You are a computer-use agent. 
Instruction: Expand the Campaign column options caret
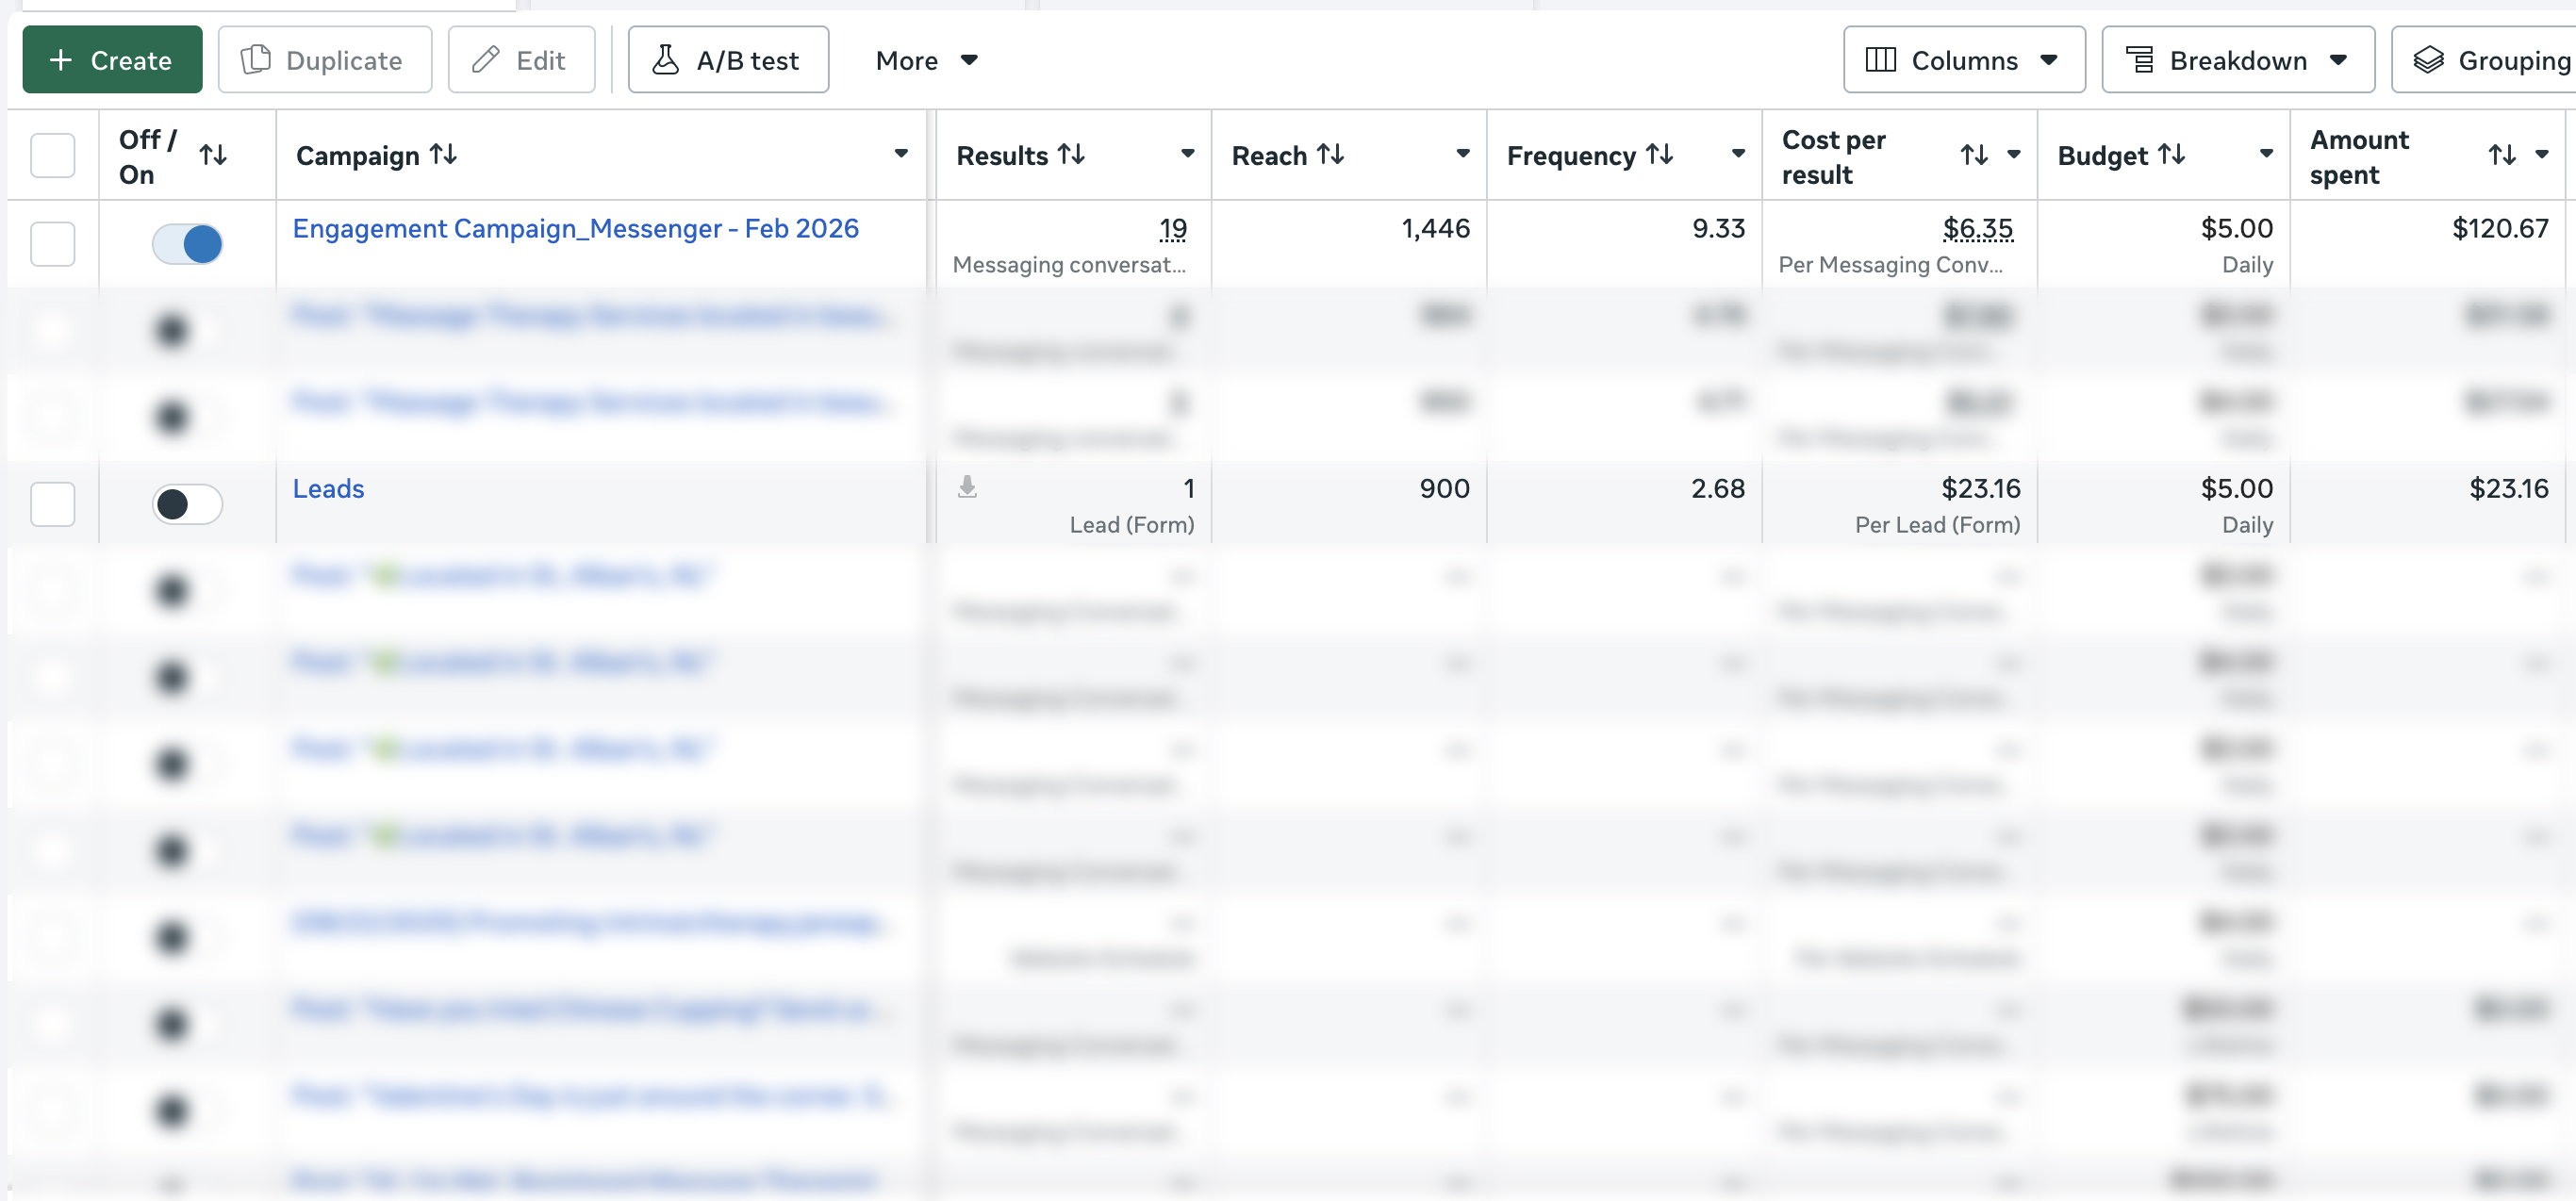coord(901,154)
